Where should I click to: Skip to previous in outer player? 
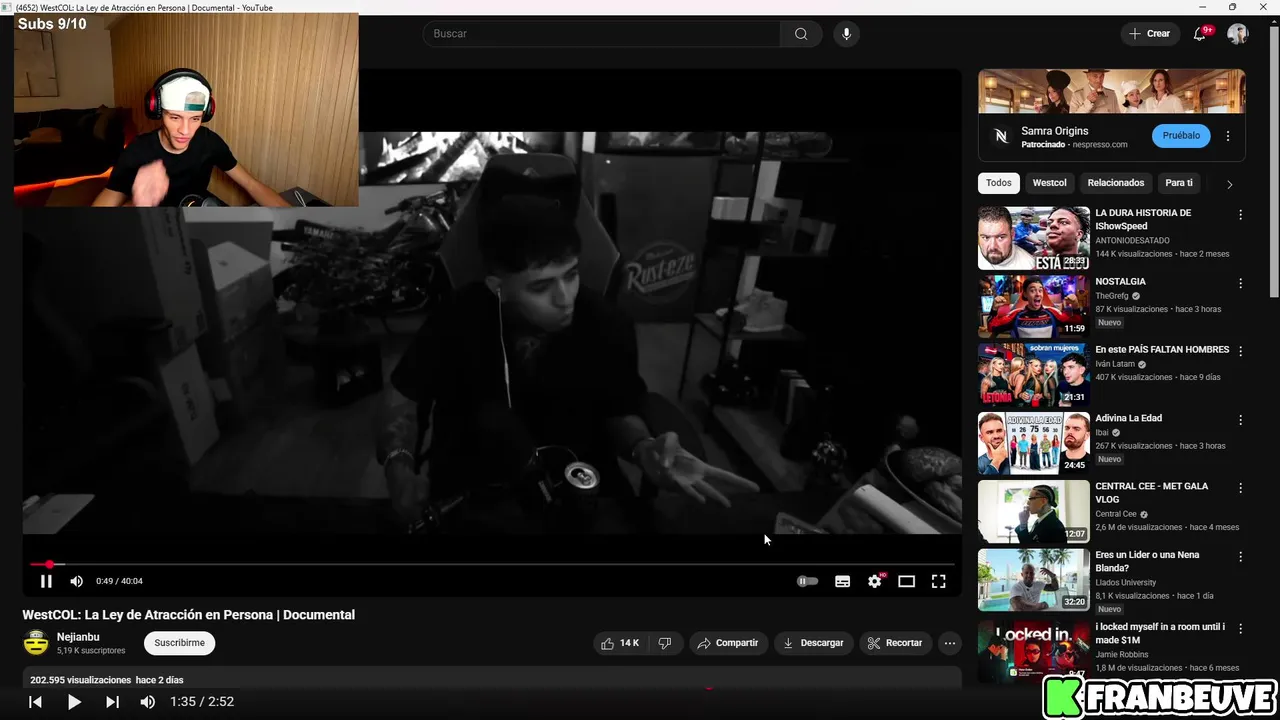pos(35,702)
